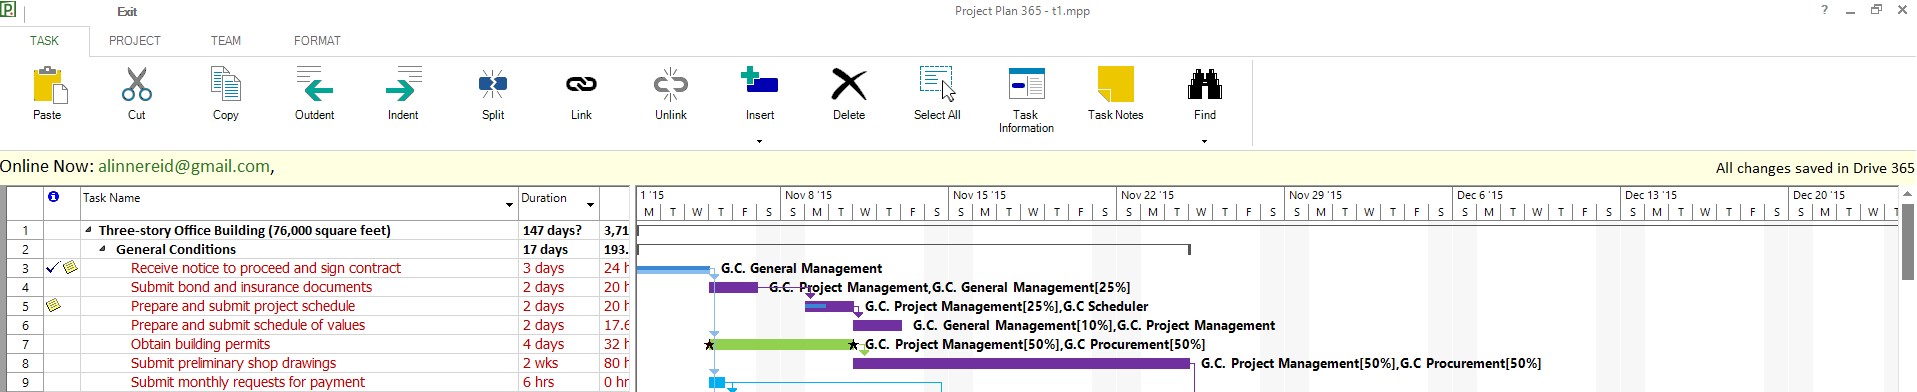Open the FORMAT ribbon tab
This screenshot has width=1917, height=392.
[x=317, y=41]
